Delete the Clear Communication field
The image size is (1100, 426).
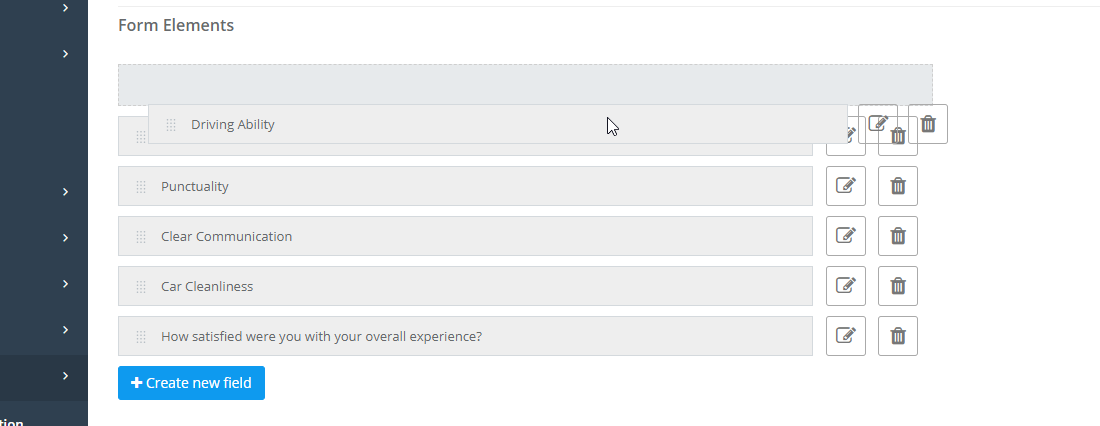tap(897, 236)
